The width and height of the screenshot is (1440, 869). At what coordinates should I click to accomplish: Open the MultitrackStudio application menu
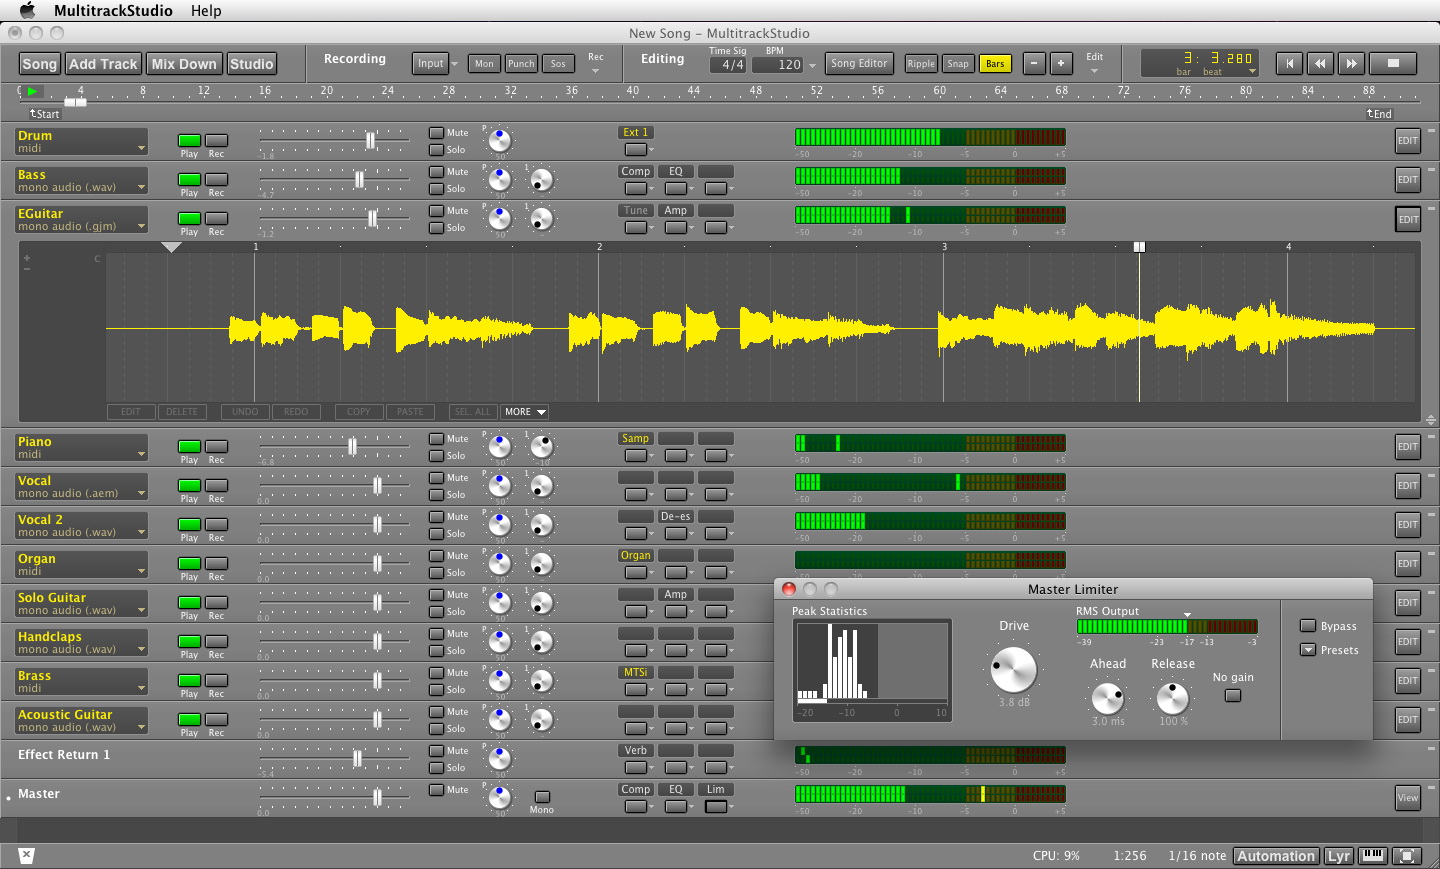point(113,11)
